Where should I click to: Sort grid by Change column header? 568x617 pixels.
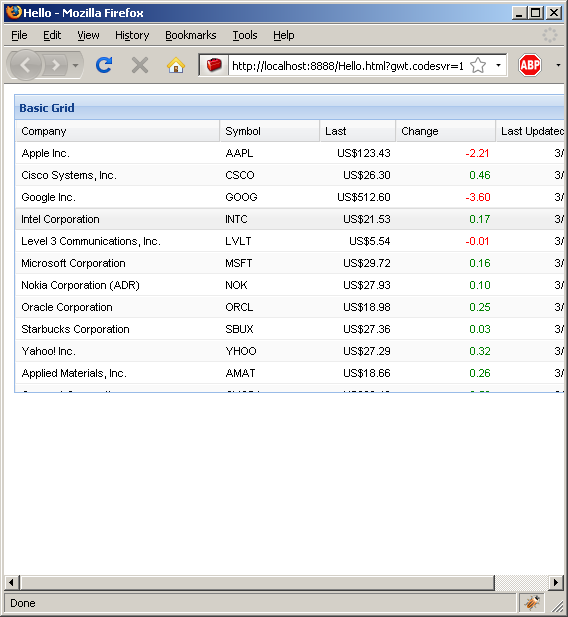[x=445, y=131]
